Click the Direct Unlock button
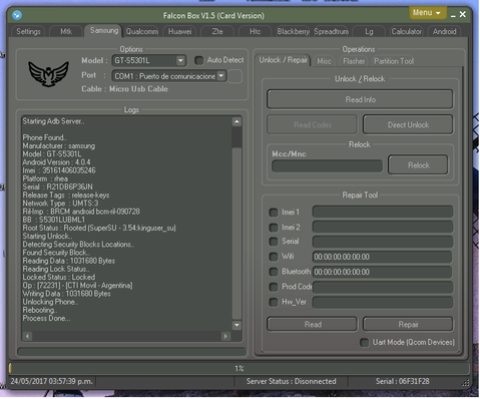This screenshot has width=480, height=399. [408, 125]
